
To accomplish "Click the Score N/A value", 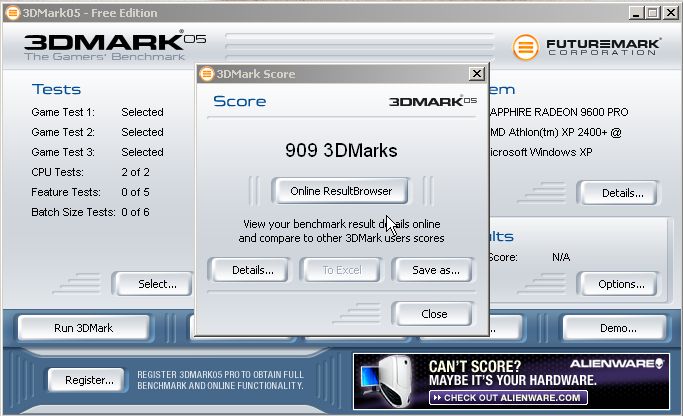I will (561, 257).
